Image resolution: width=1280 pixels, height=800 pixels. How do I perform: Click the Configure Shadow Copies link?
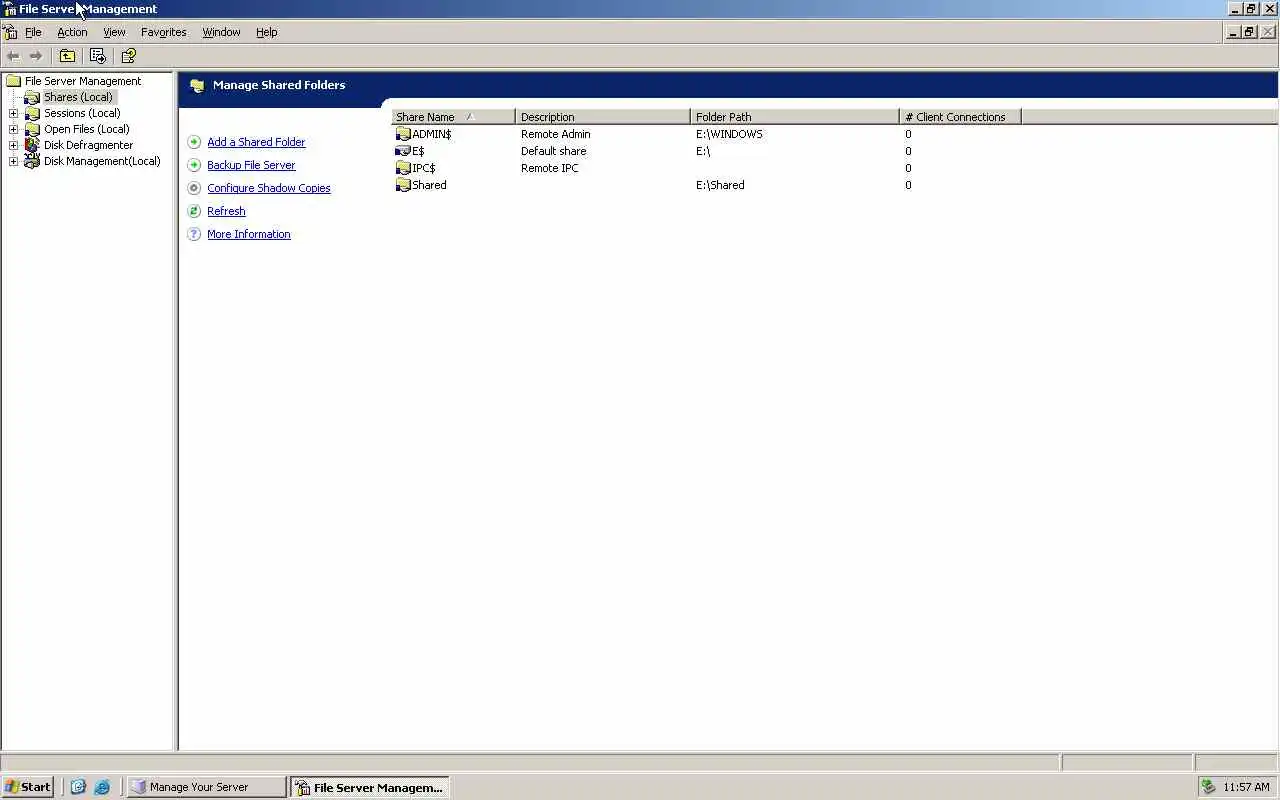[x=269, y=188]
